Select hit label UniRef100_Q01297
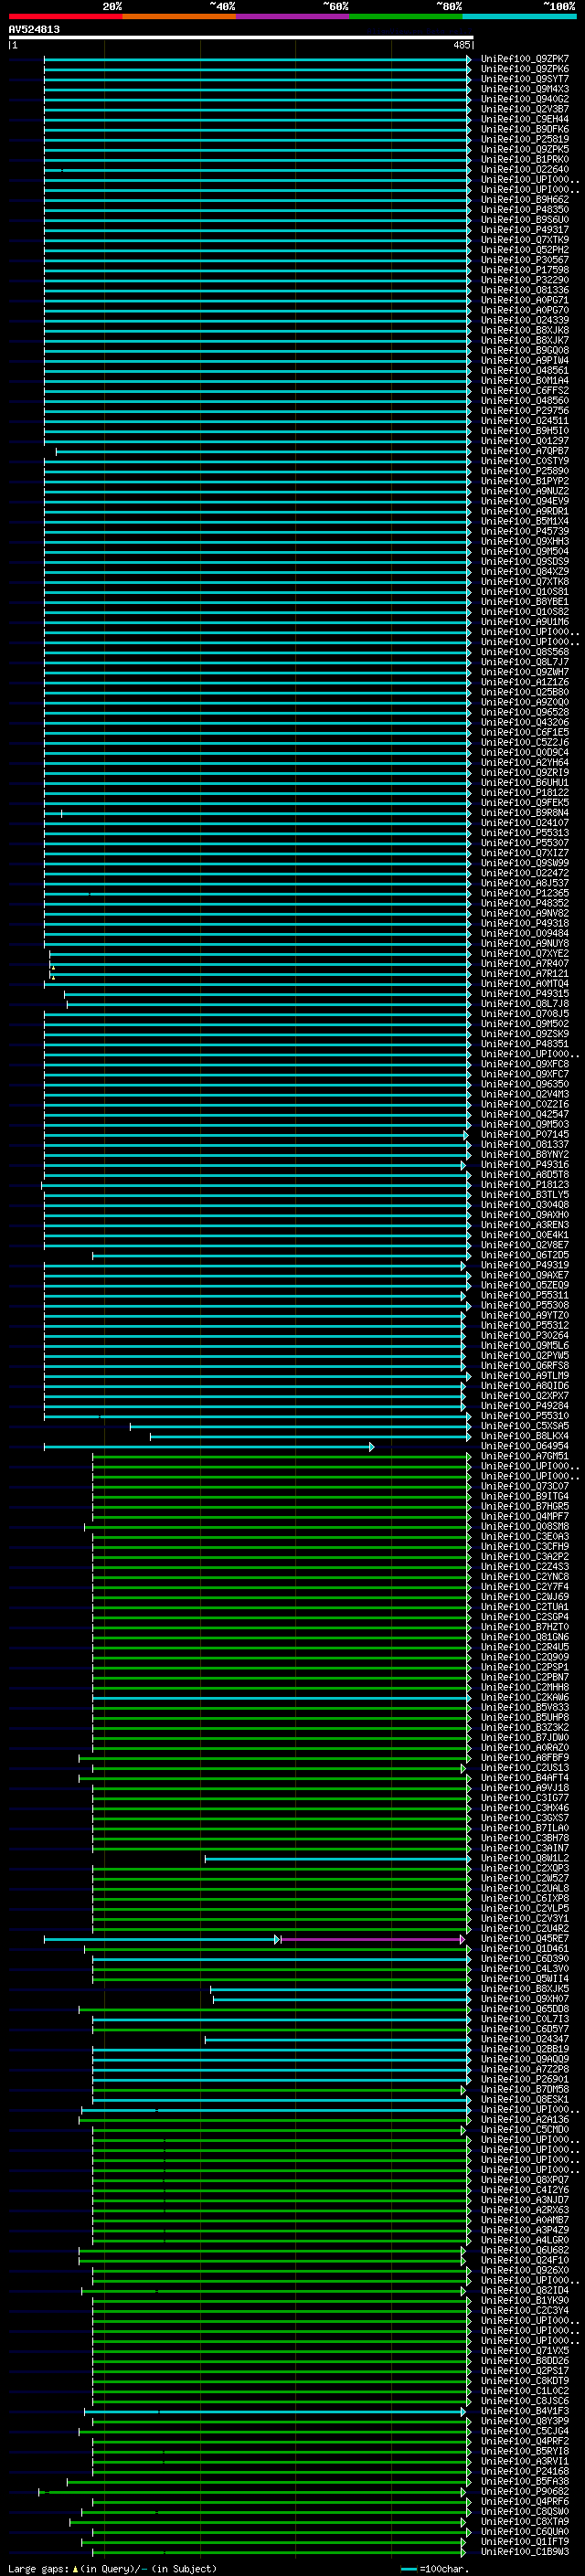585x2576 pixels. [x=525, y=441]
